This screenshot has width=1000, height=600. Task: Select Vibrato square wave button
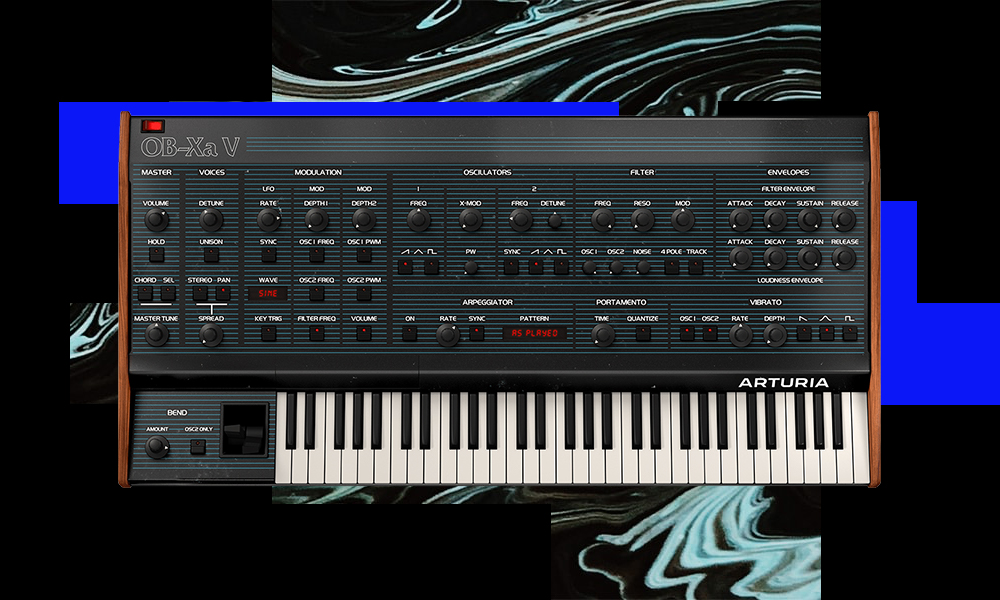coord(849,333)
